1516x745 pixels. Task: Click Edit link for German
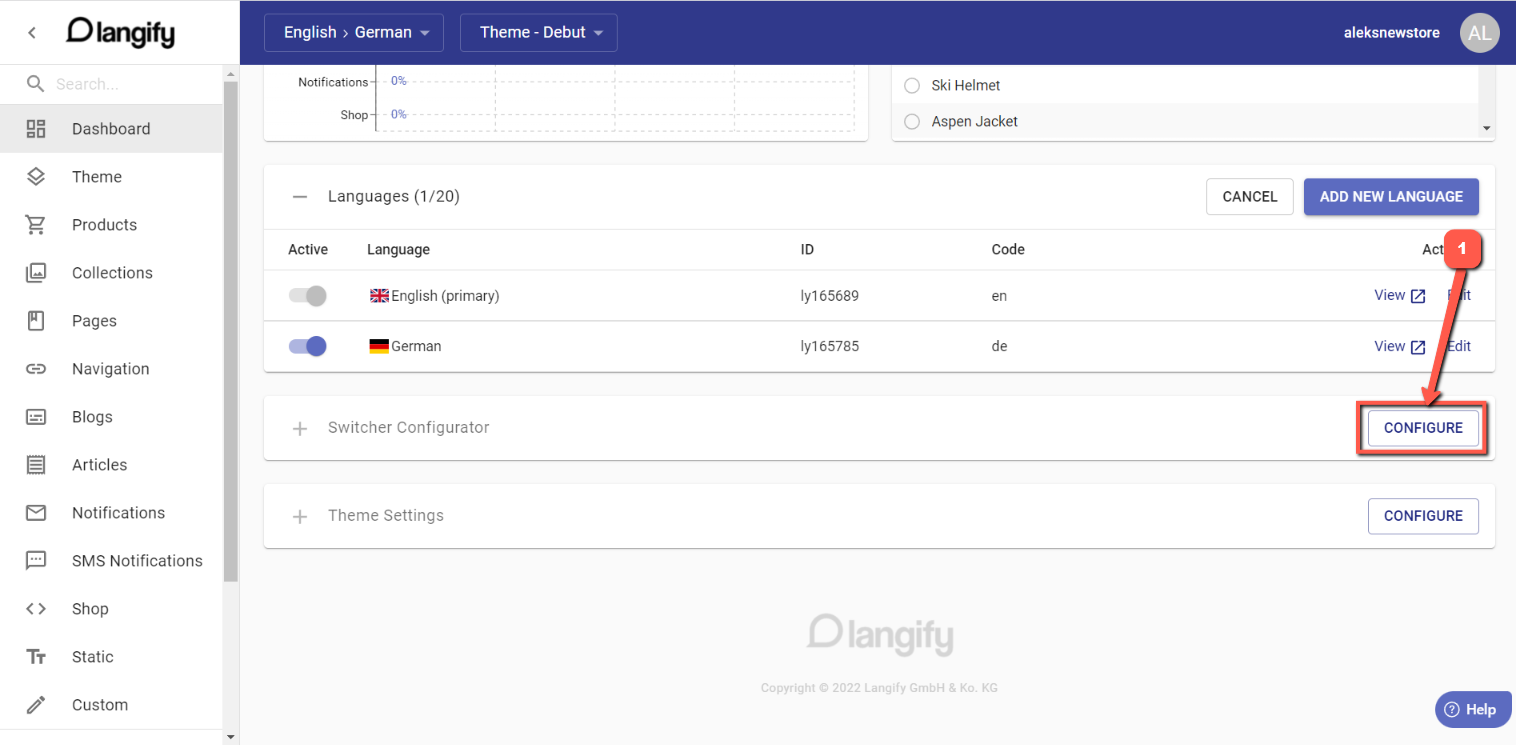[x=1459, y=346]
